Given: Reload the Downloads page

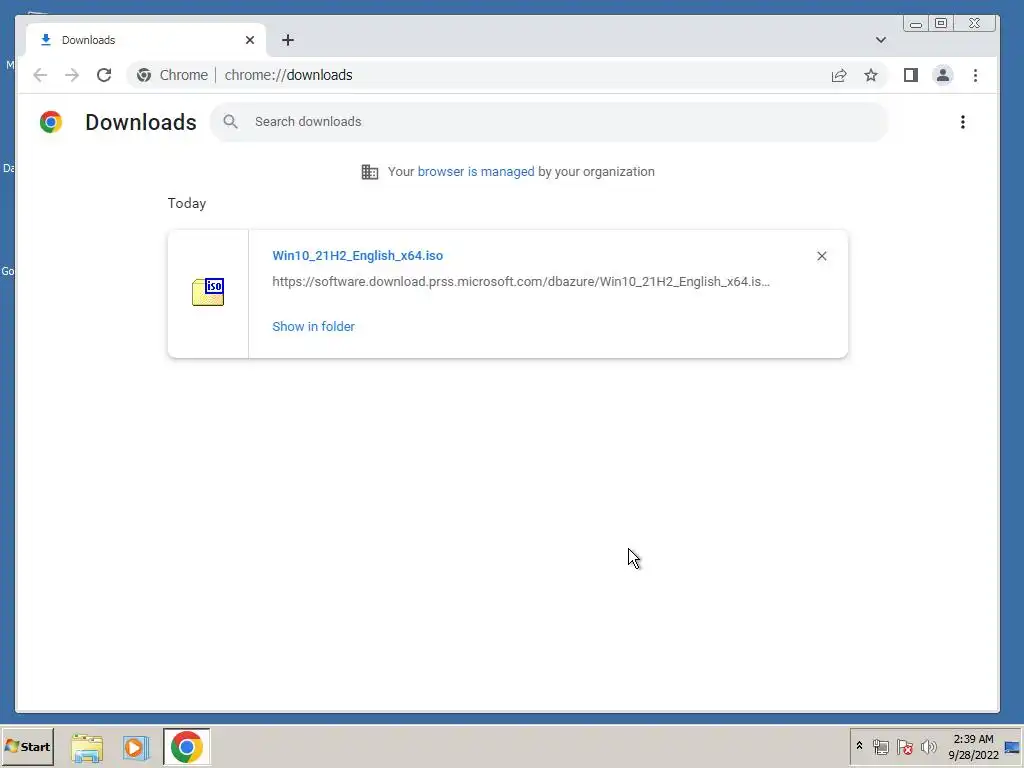Looking at the screenshot, I should point(104,75).
